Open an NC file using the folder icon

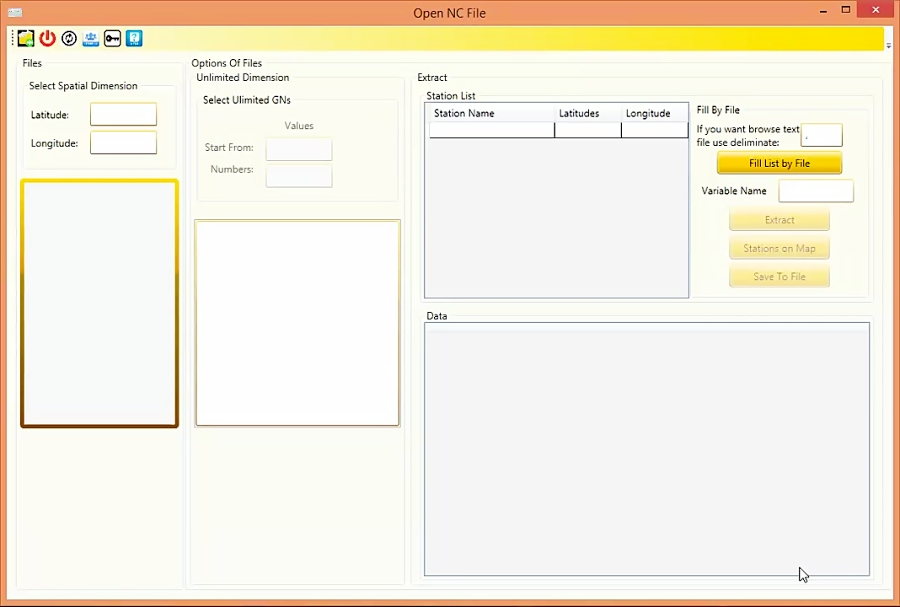pyautogui.click(x=25, y=37)
